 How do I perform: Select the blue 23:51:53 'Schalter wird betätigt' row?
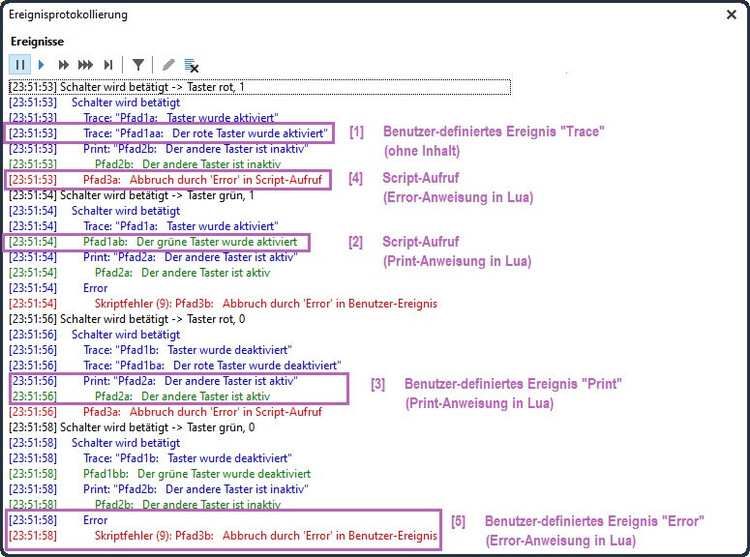94,102
